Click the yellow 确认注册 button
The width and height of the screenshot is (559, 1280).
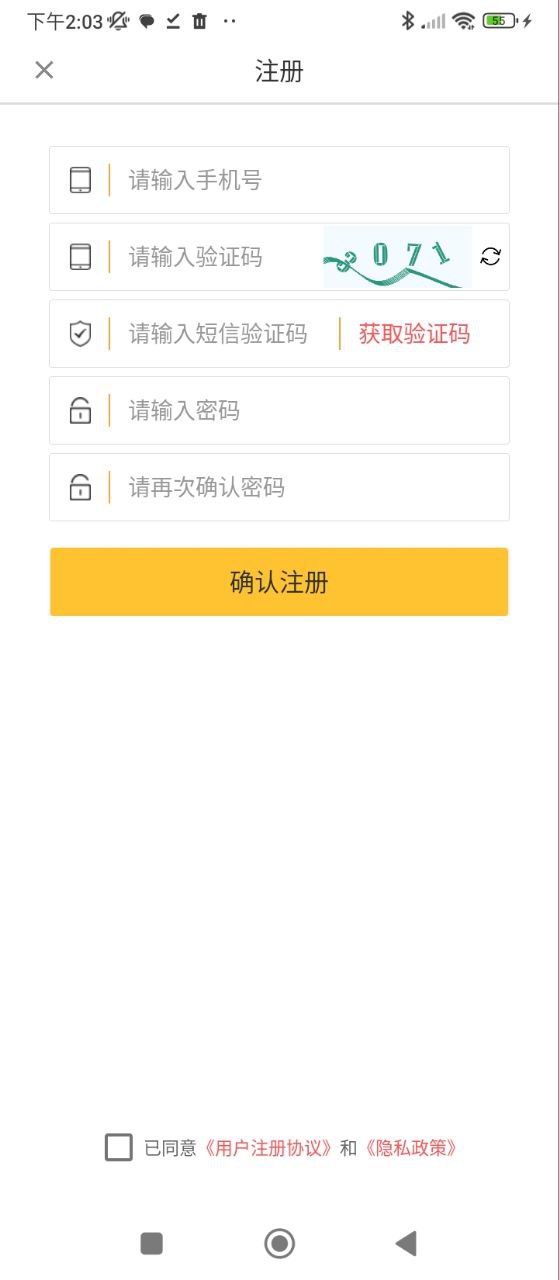point(279,582)
